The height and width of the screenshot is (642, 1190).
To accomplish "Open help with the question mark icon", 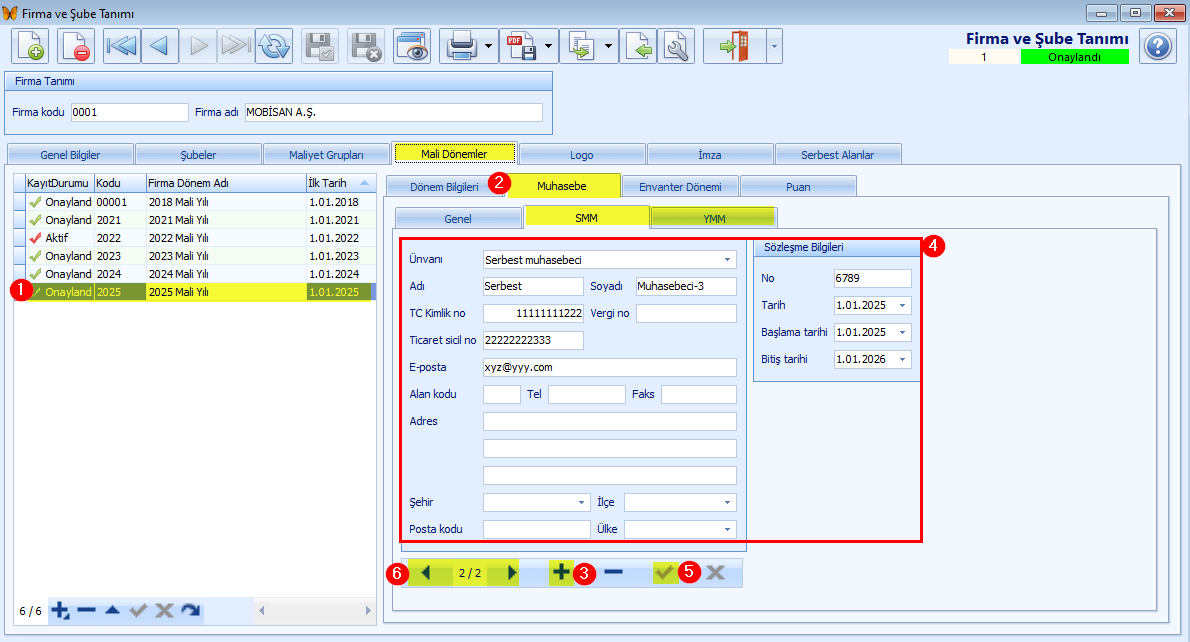I will tap(1157, 46).
